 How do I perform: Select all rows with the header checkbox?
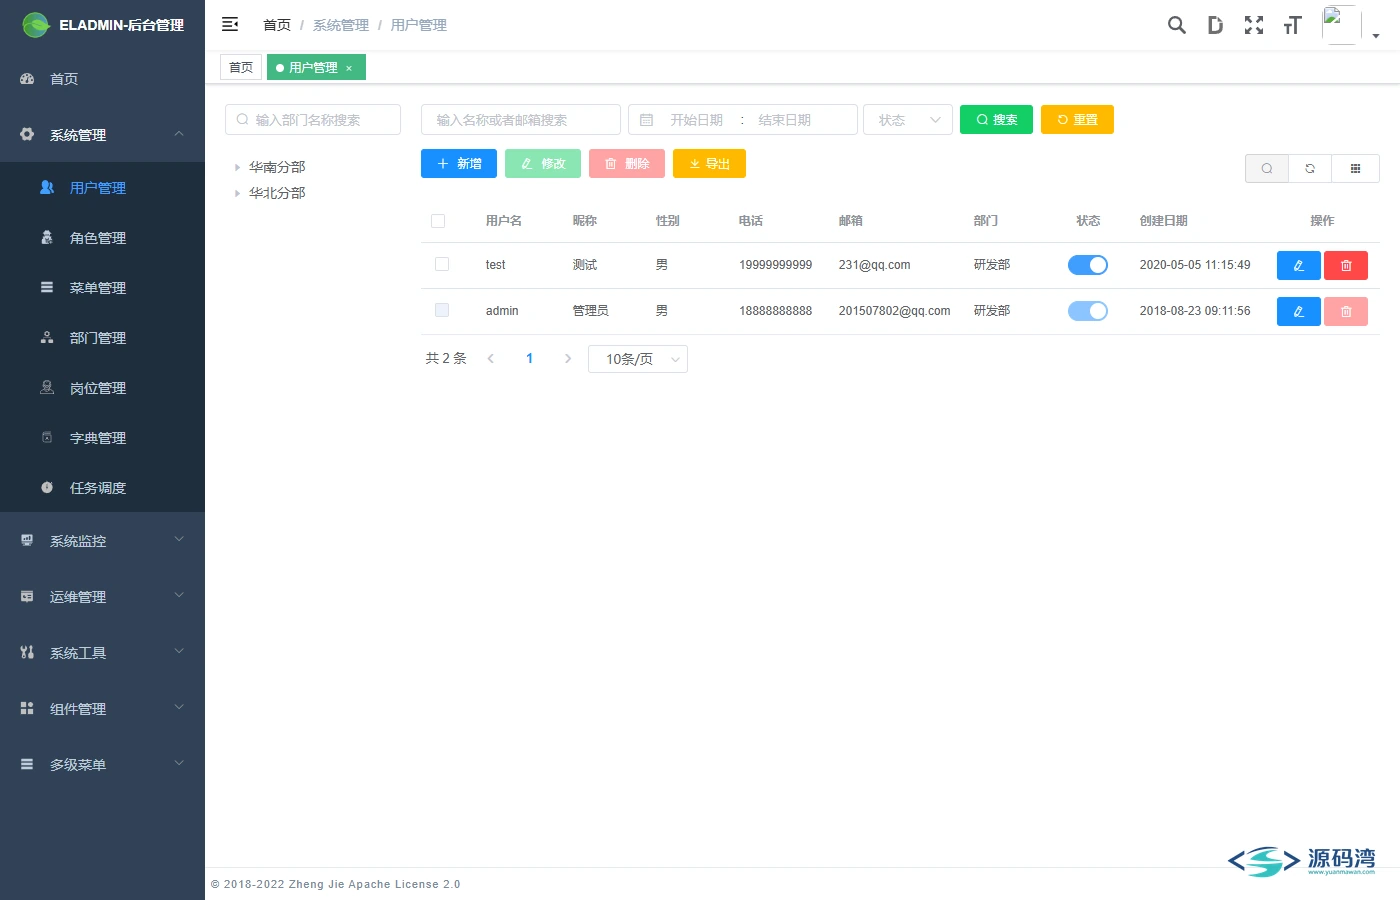[x=438, y=221]
